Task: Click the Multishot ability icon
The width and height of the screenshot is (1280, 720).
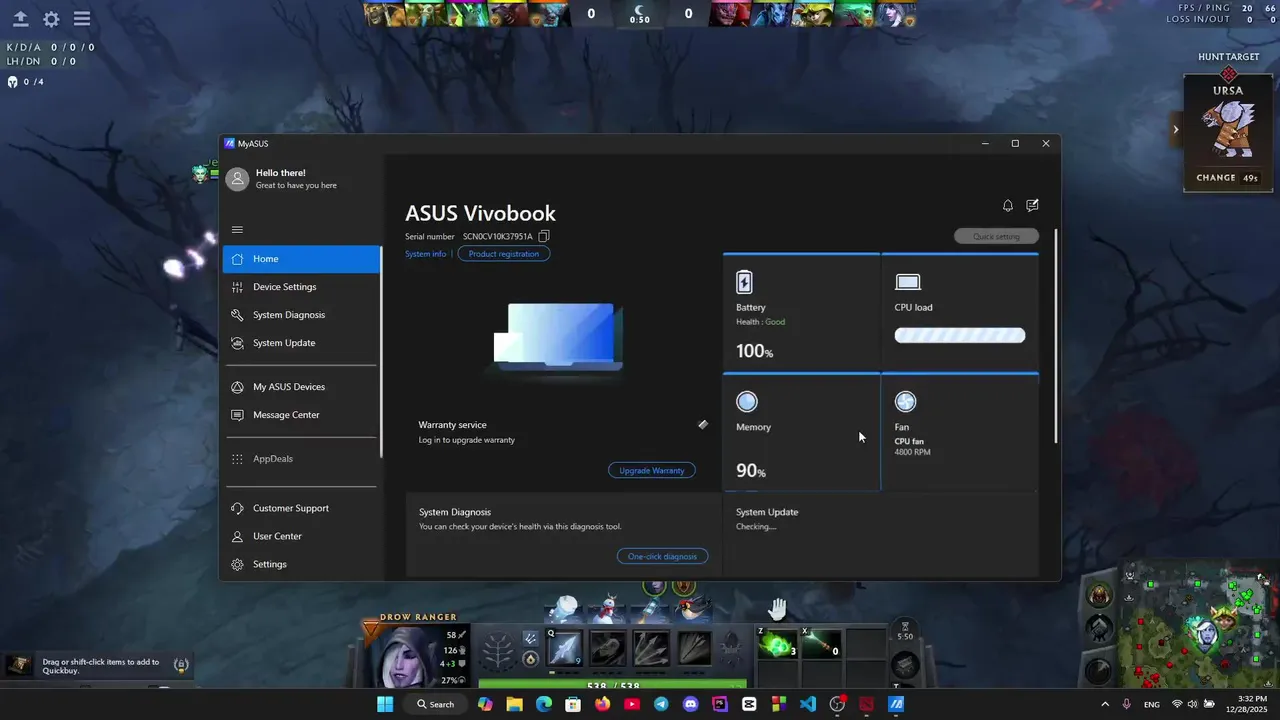Action: coord(651,648)
